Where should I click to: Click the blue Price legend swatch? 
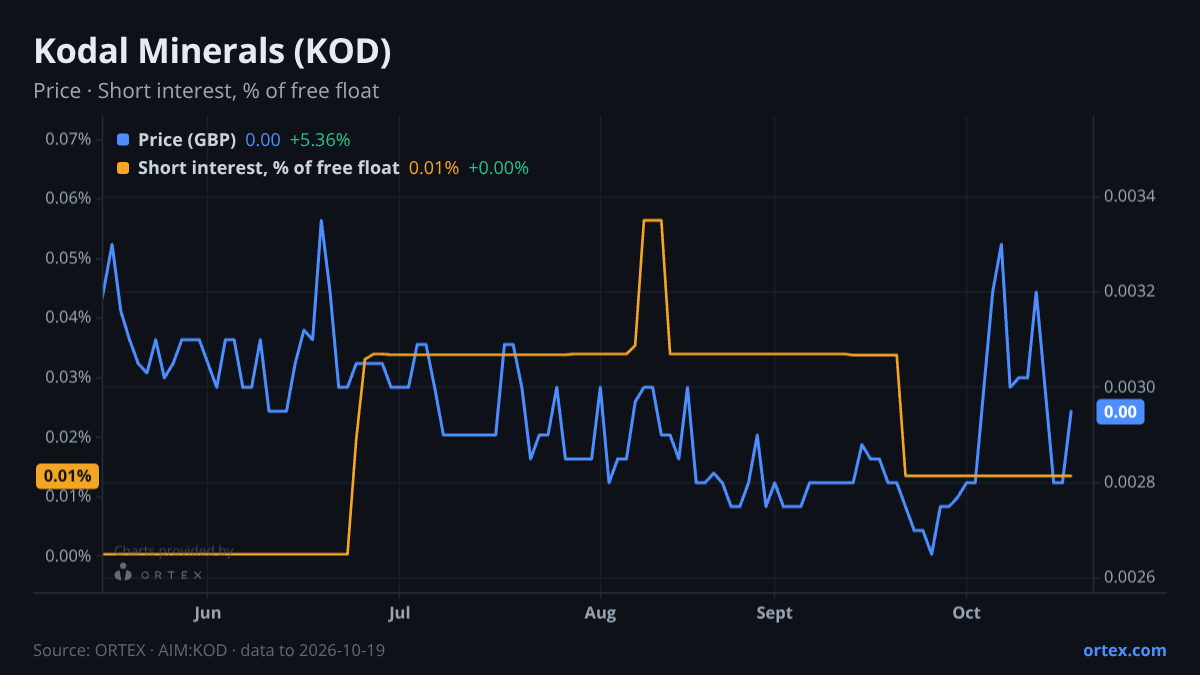tap(123, 140)
